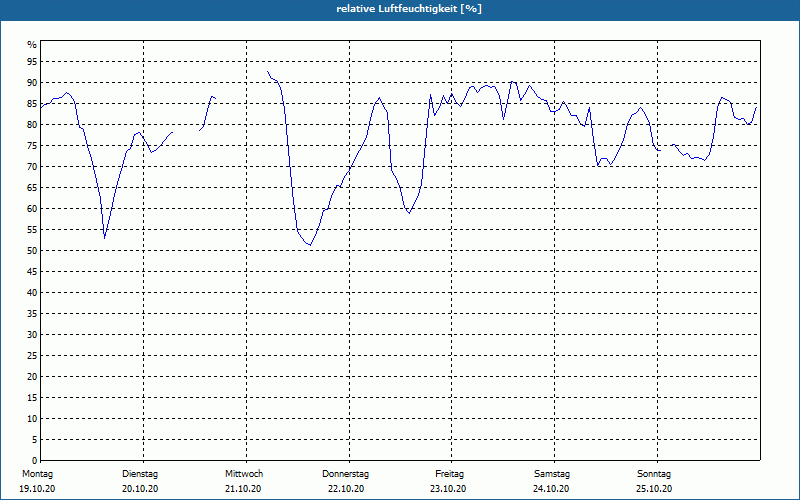Viewport: 800px width, 500px height.
Task: Select the 15 y-axis label
Action: [32, 397]
